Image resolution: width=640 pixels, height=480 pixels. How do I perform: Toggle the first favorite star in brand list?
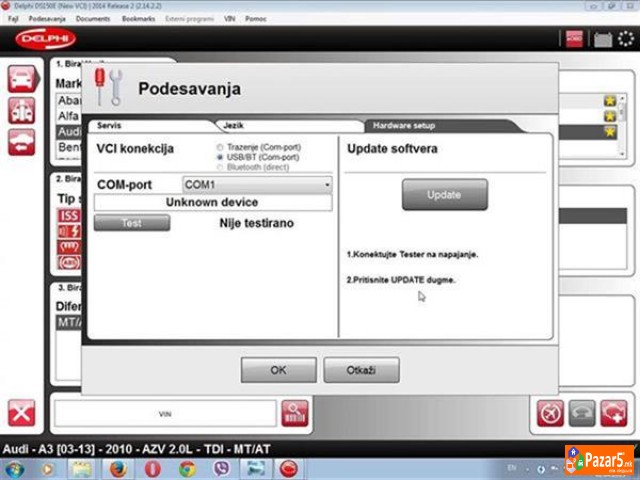pos(610,100)
